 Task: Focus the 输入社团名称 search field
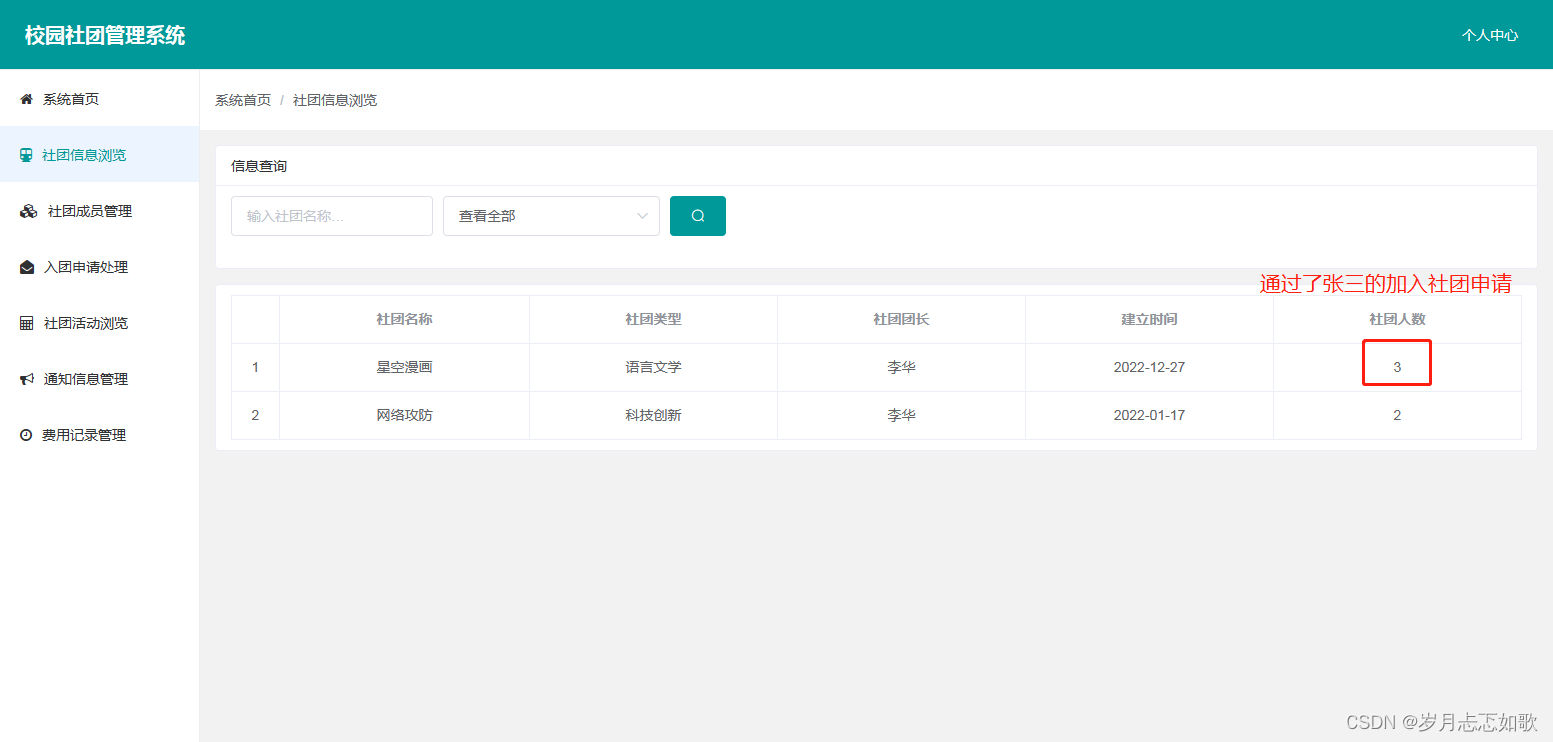[x=332, y=216]
